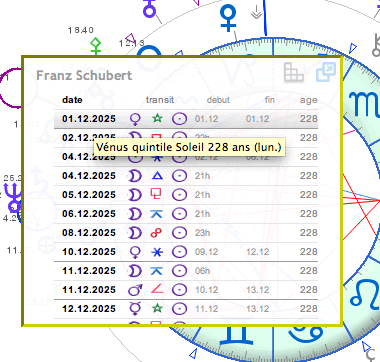Screen dimensions: 380x362
Task: Sort by the date column header
Action: [x=72, y=100]
